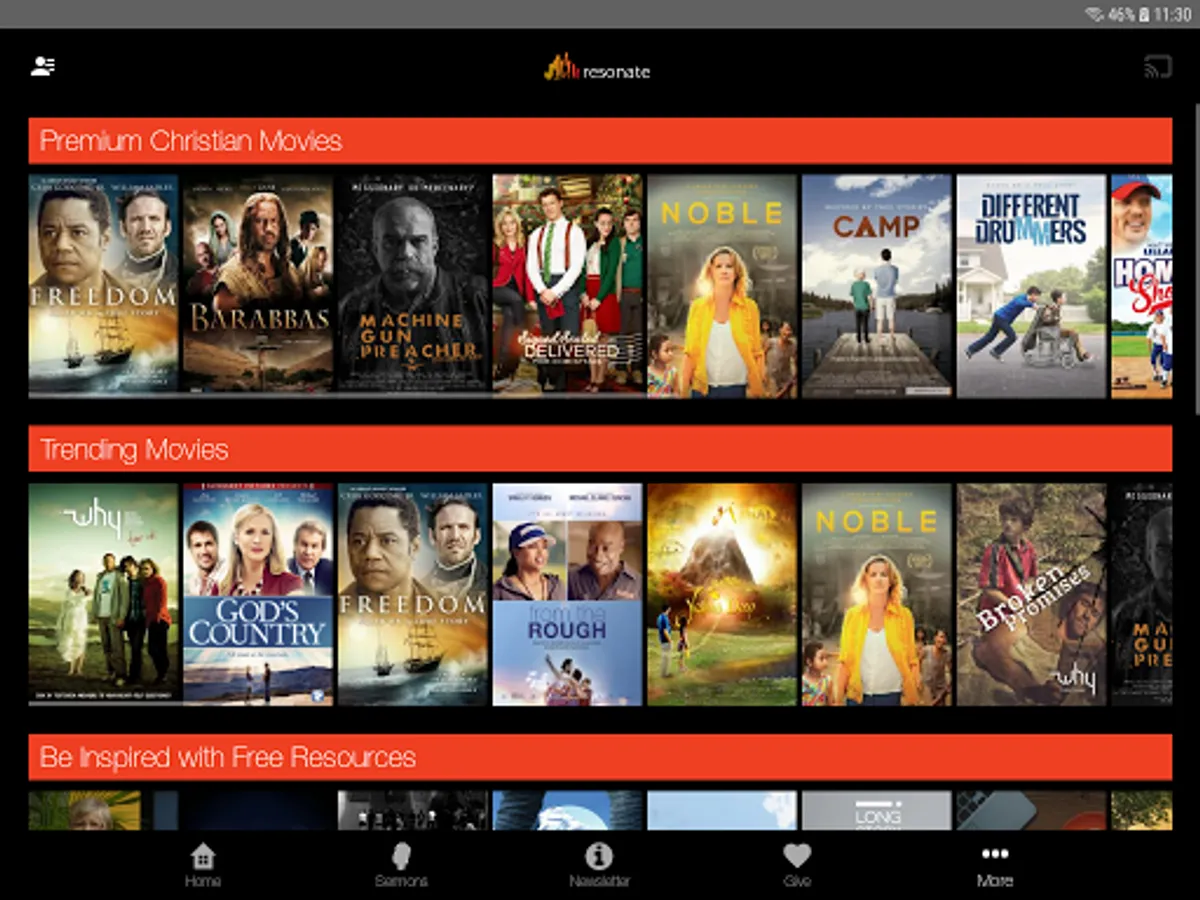Select Be Inspired with Free Resources header
1200x900 pixels.
click(x=600, y=757)
